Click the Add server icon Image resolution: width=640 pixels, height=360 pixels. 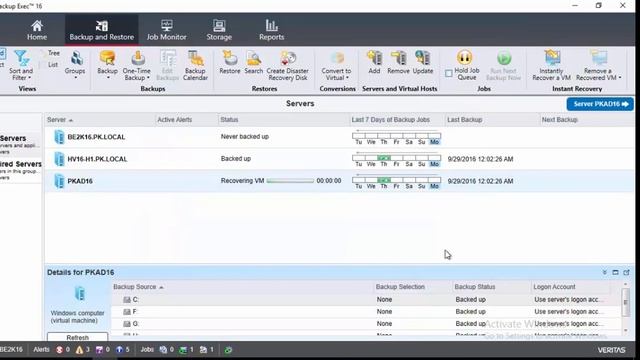(x=374, y=62)
